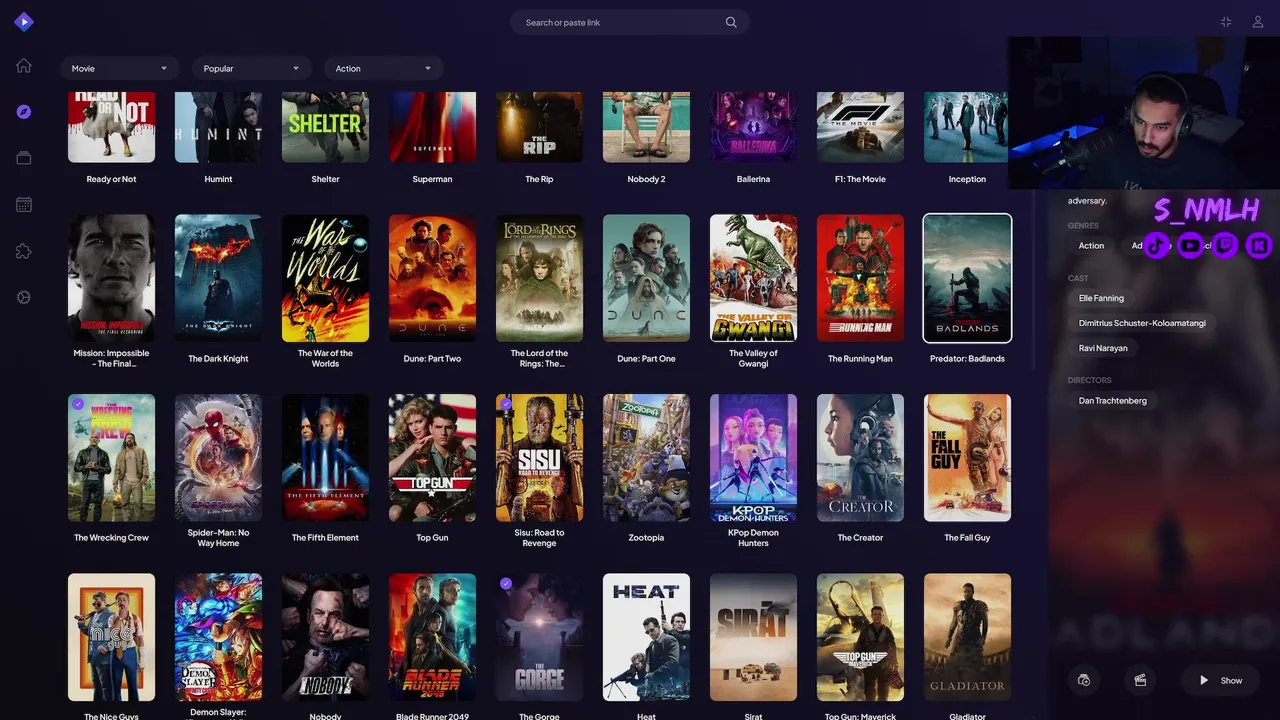Open the Demon Slayer poster
Image resolution: width=1280 pixels, height=720 pixels.
[x=218, y=637]
